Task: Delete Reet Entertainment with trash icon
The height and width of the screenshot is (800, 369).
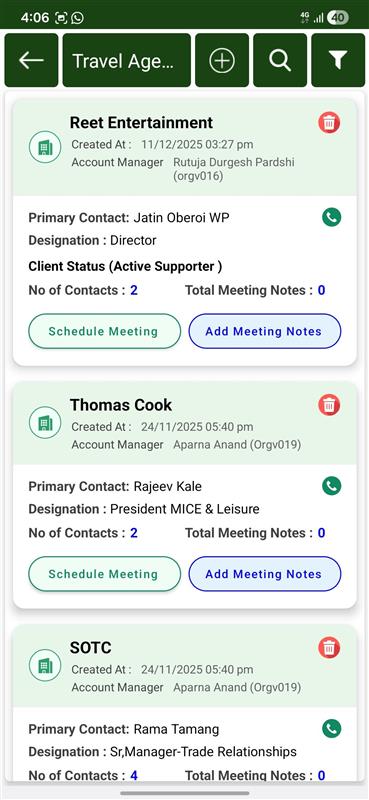Action: 329,123
